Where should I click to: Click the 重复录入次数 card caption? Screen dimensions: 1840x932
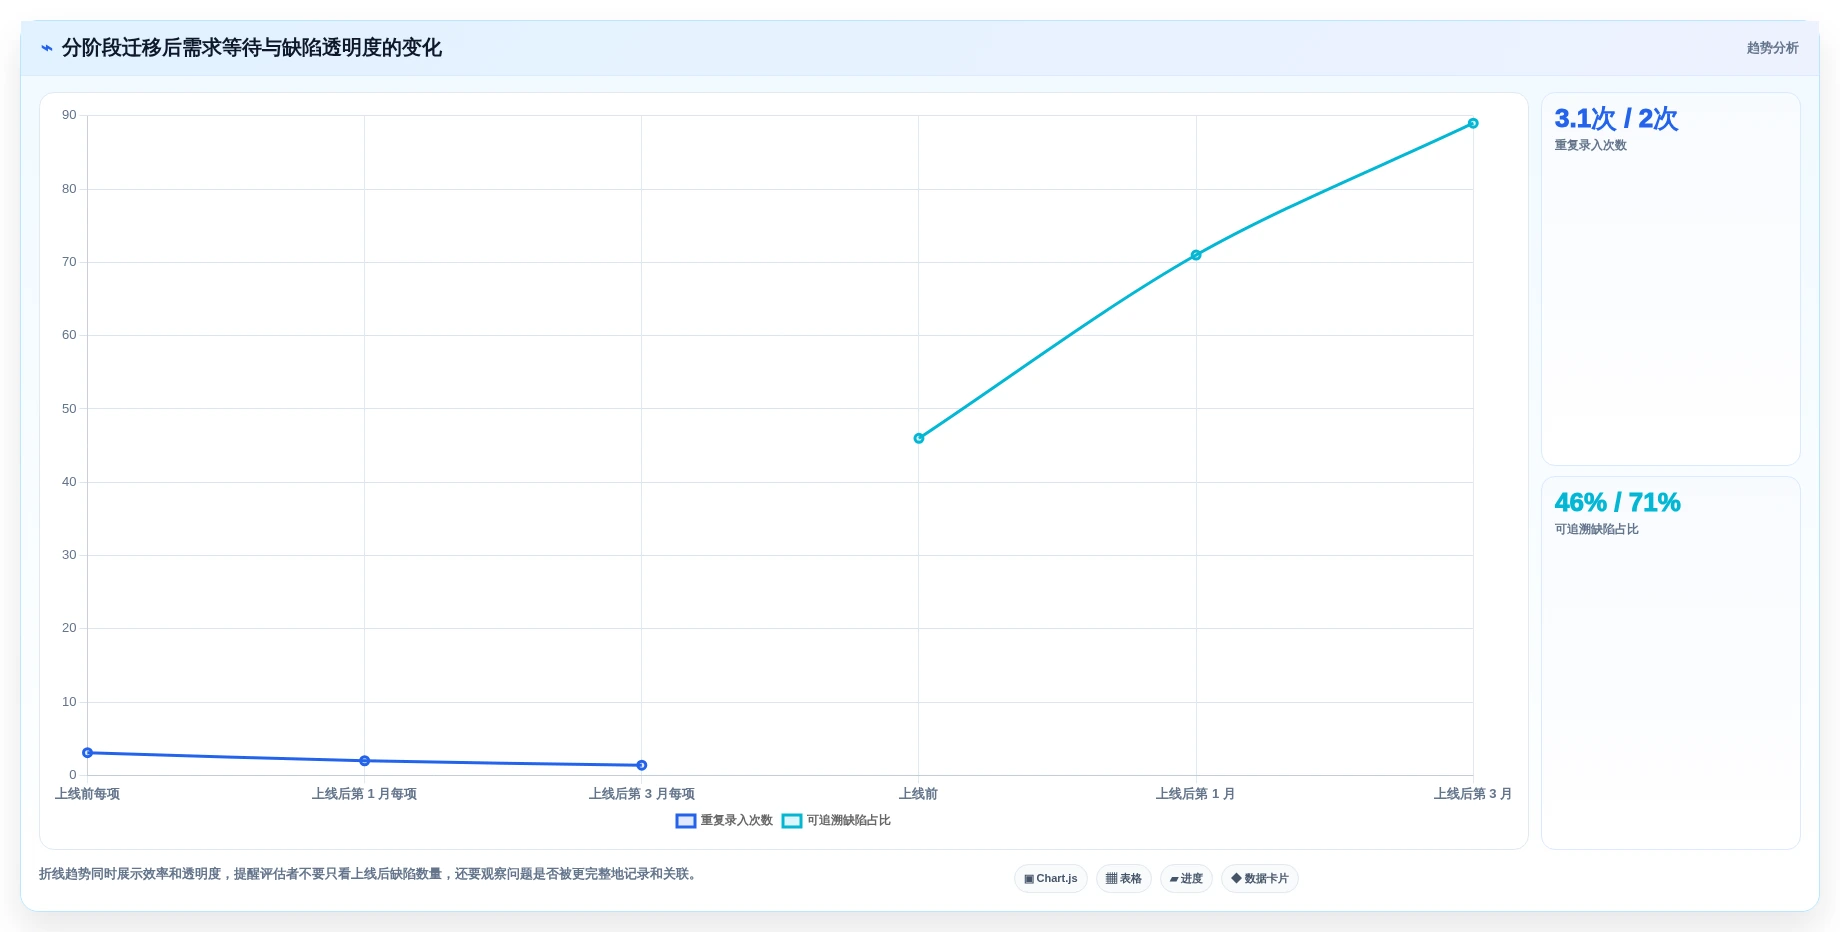[1590, 146]
